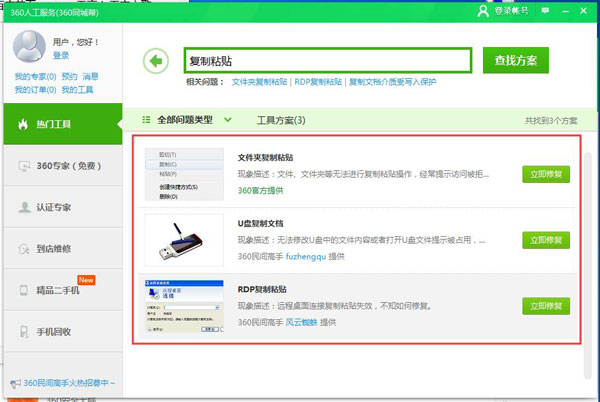Click the repair icon beside 到店维修

coord(24,249)
